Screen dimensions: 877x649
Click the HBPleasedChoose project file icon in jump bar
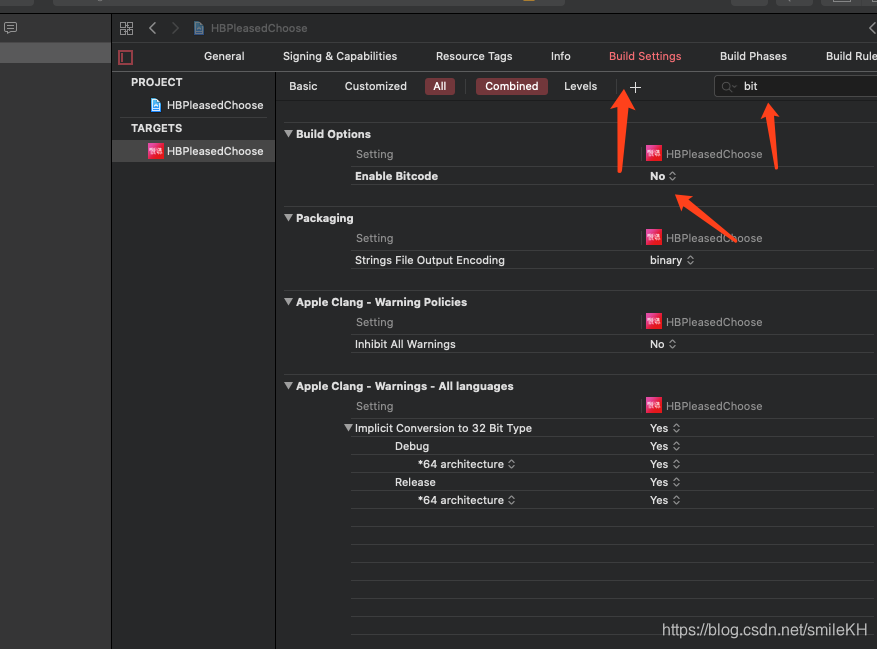(x=199, y=28)
